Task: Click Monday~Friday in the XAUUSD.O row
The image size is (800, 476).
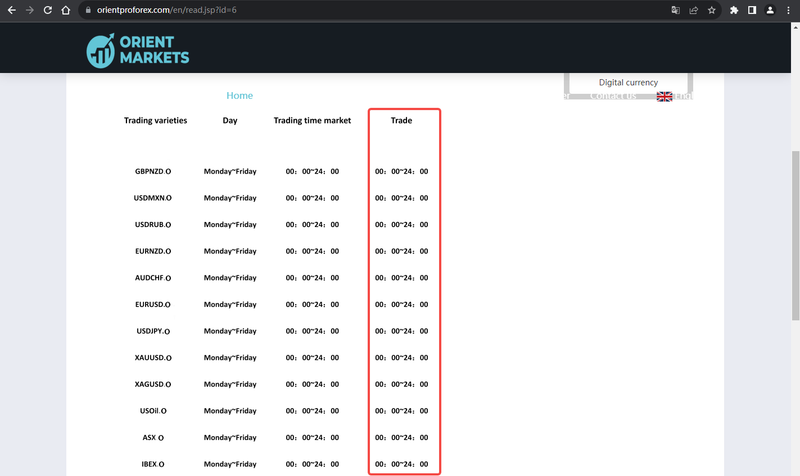Action: (230, 358)
